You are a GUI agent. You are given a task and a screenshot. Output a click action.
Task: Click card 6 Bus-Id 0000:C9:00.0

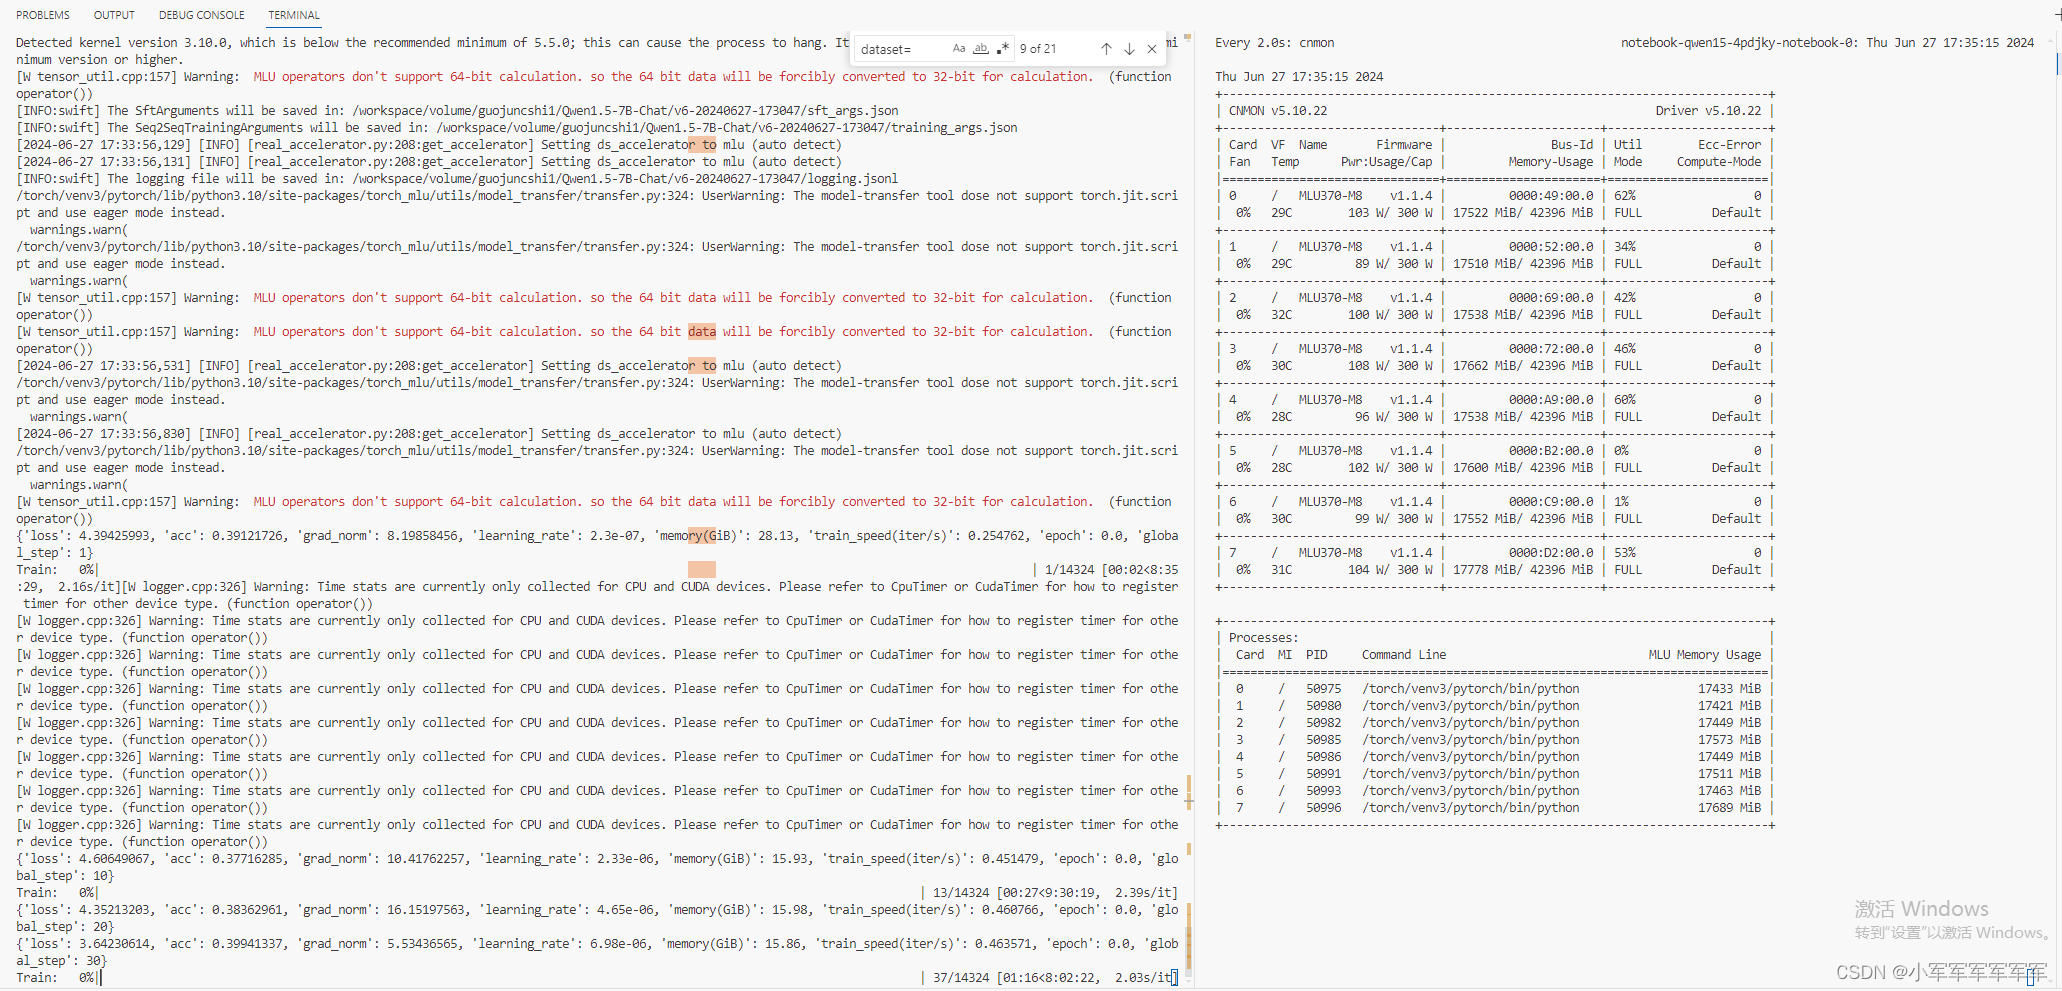pos(1551,501)
